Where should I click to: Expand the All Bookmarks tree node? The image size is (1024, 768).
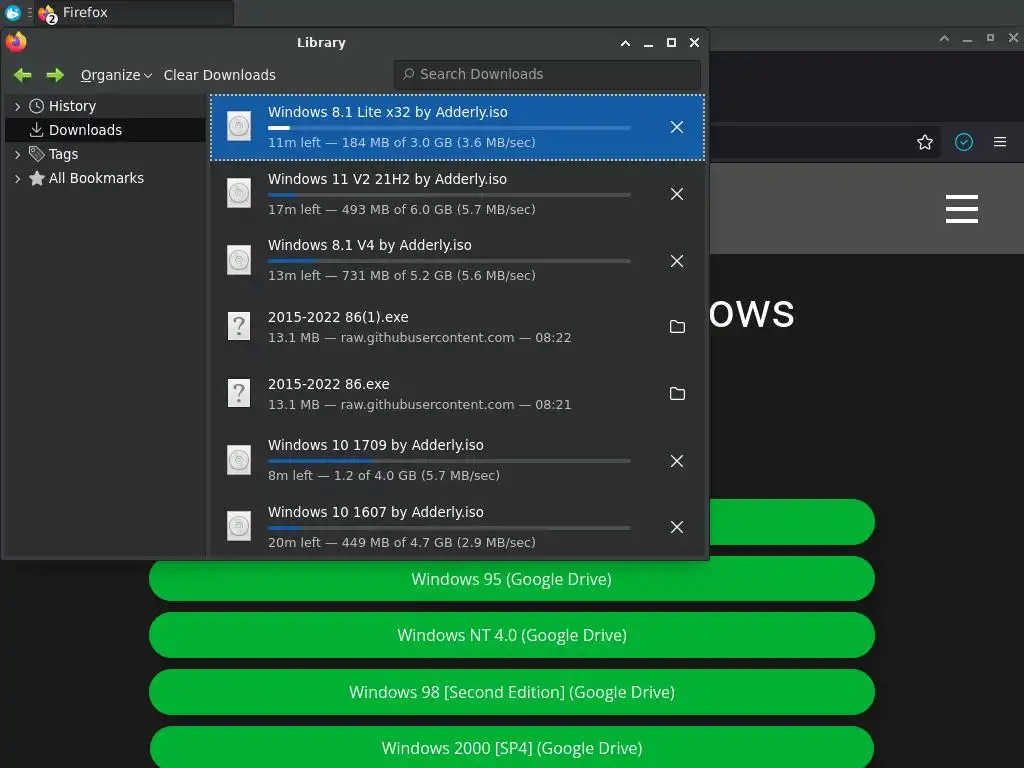(x=18, y=178)
